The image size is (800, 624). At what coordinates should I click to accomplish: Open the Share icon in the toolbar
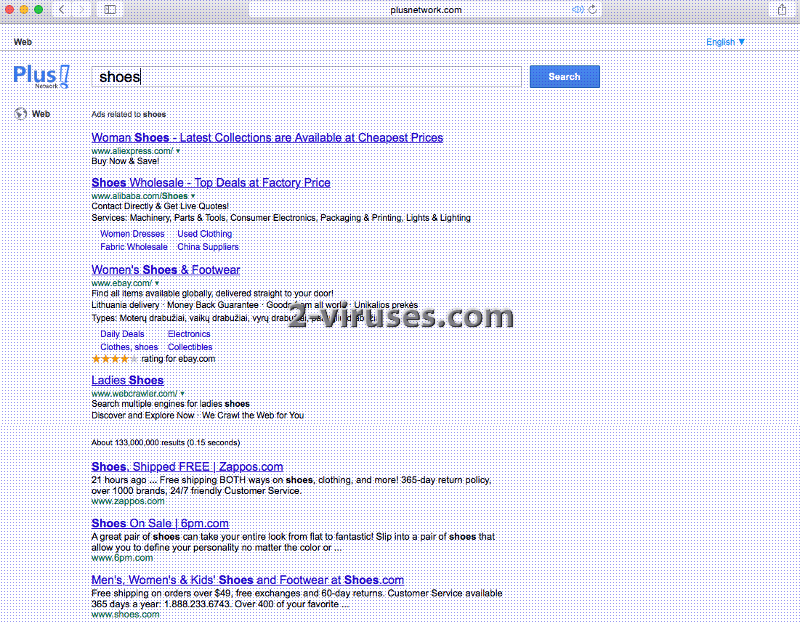(782, 9)
